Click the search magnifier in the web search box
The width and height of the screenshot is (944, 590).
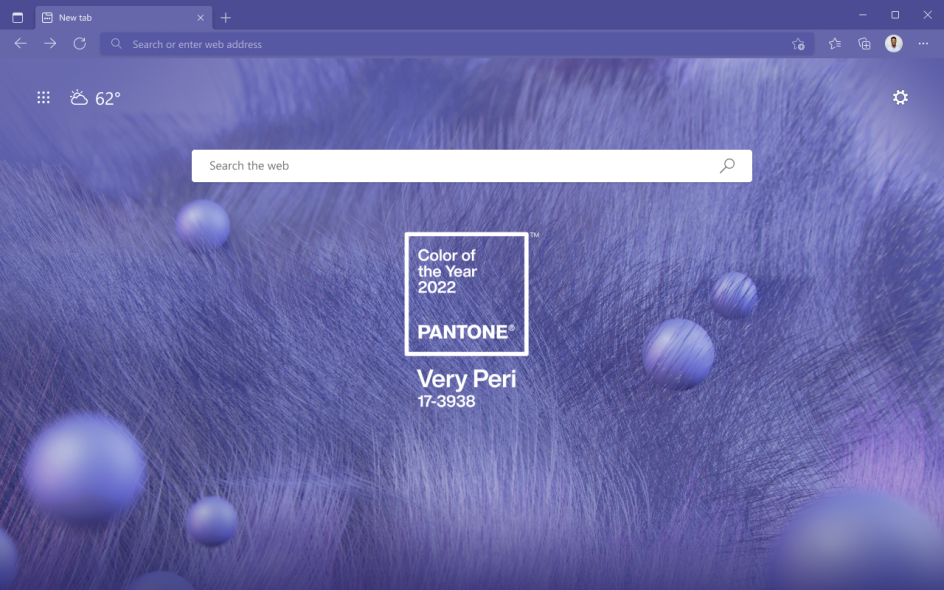727,166
